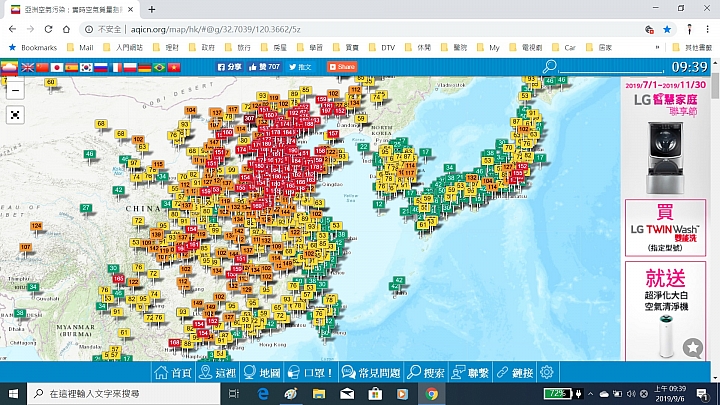Viewport: 720px width, 405px height.
Task: Go to the browser home page
Action: [66, 29]
